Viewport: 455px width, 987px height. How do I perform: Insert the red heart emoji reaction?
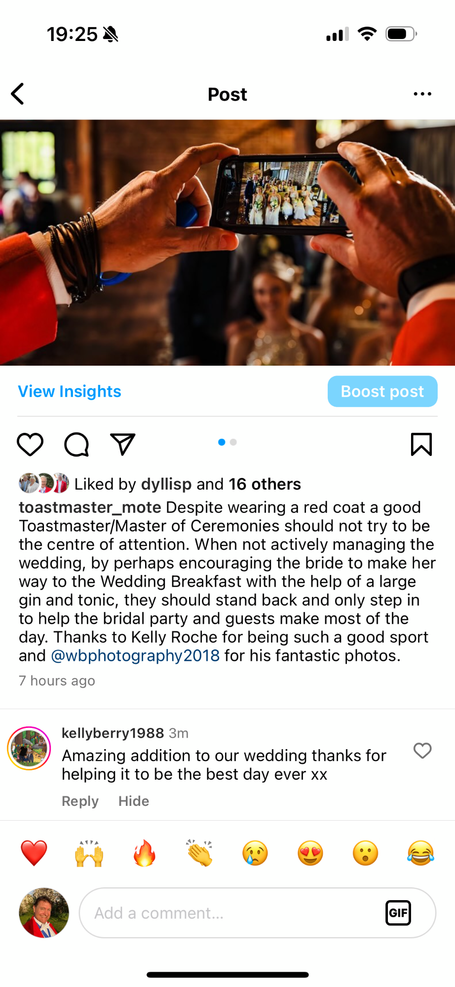coord(34,854)
